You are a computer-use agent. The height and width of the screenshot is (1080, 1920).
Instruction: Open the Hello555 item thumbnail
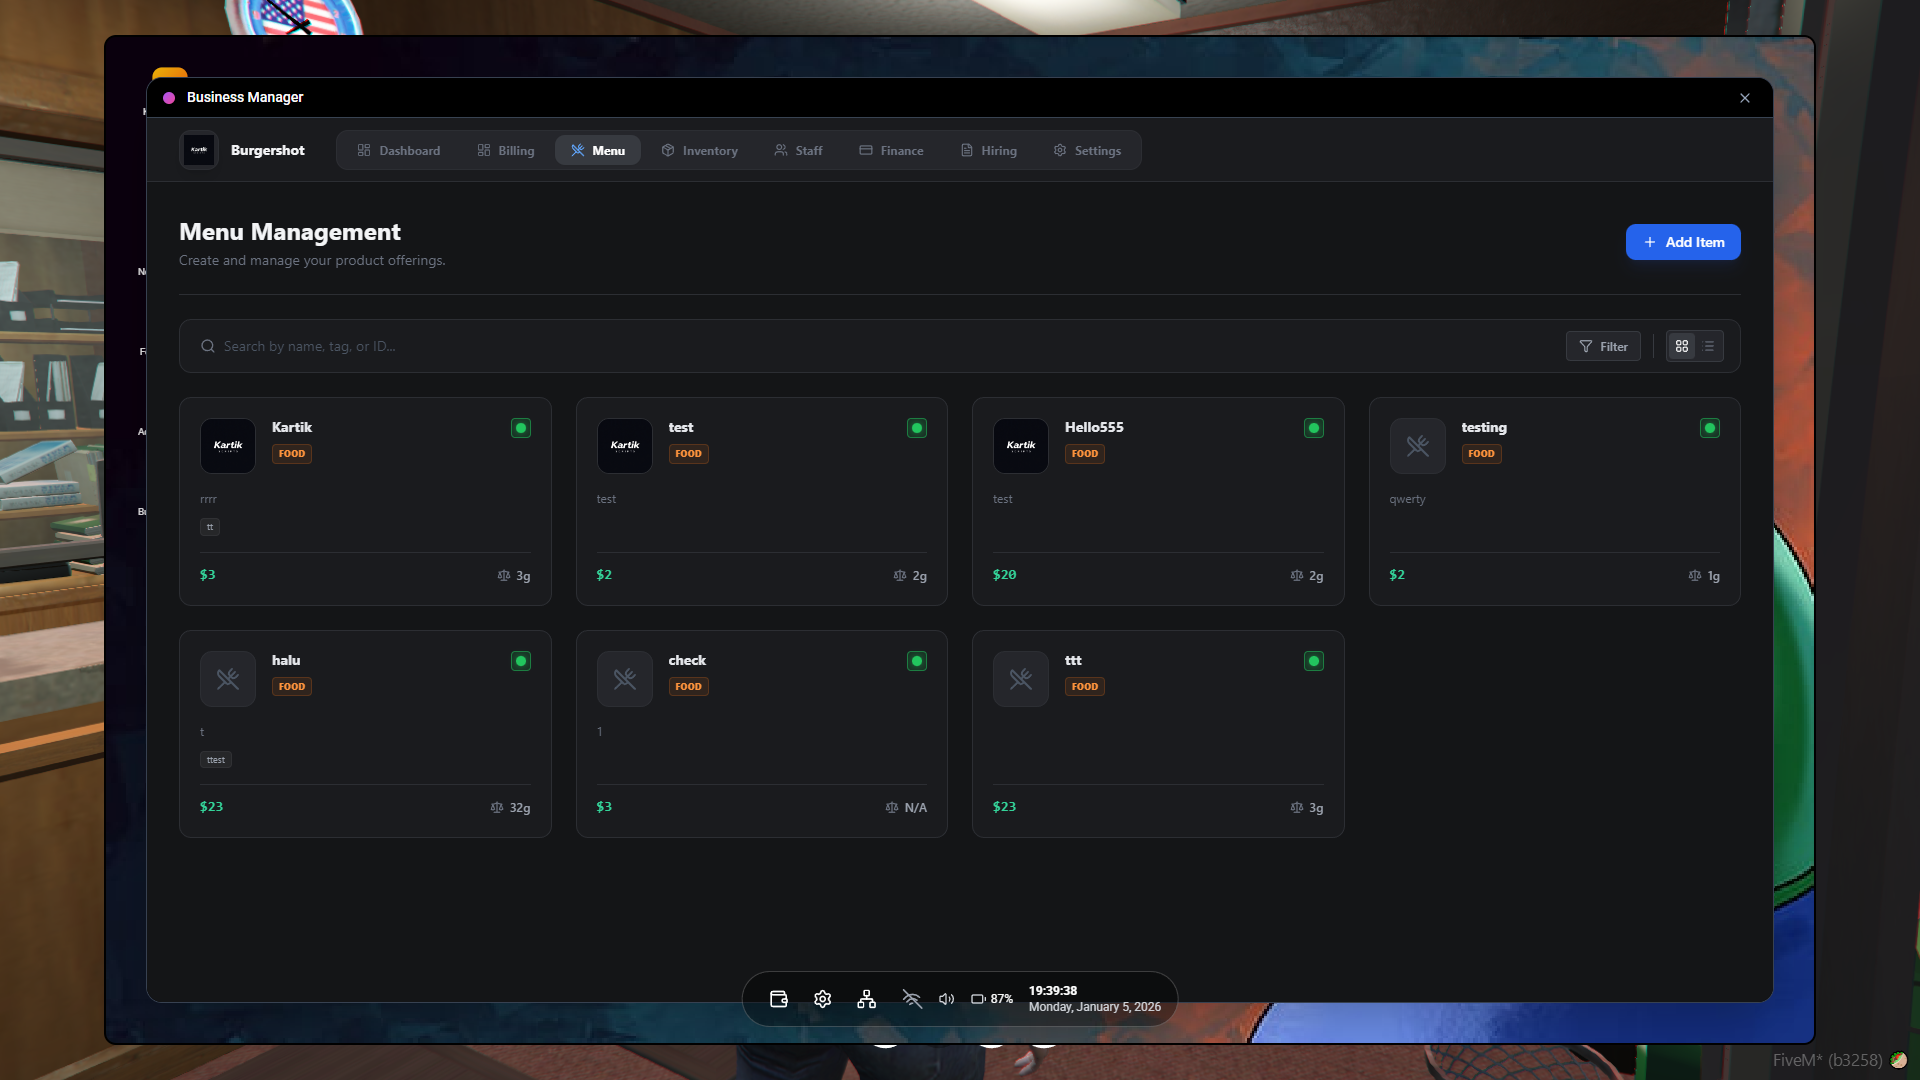point(1021,446)
